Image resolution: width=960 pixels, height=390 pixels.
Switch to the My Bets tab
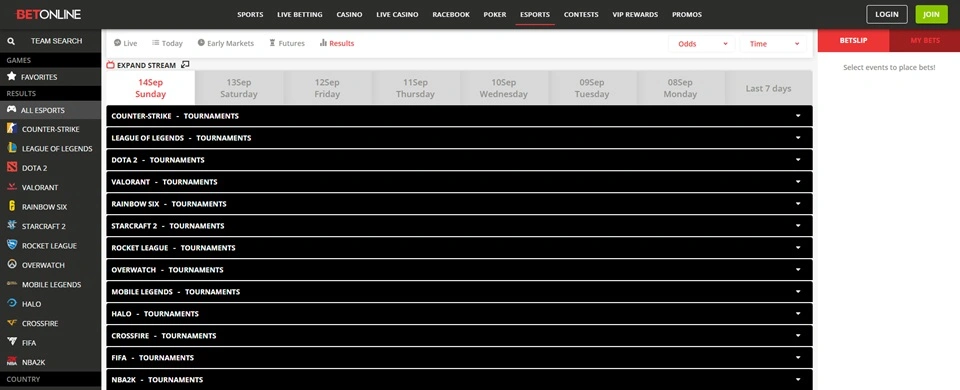coord(924,40)
